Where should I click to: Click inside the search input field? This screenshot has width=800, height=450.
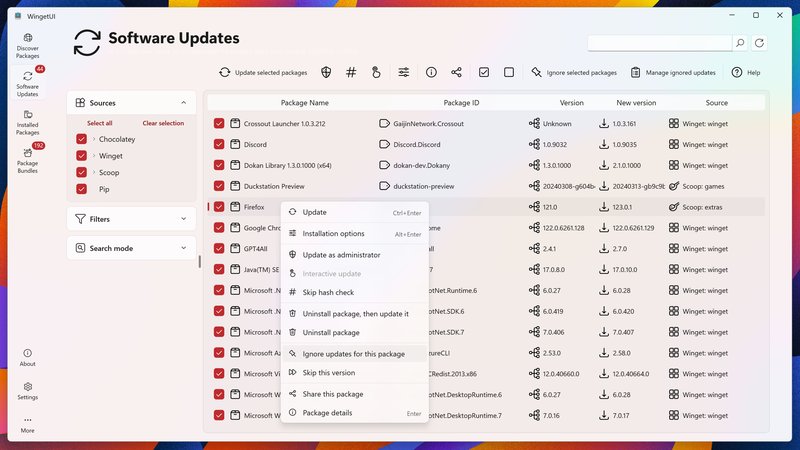coord(659,43)
